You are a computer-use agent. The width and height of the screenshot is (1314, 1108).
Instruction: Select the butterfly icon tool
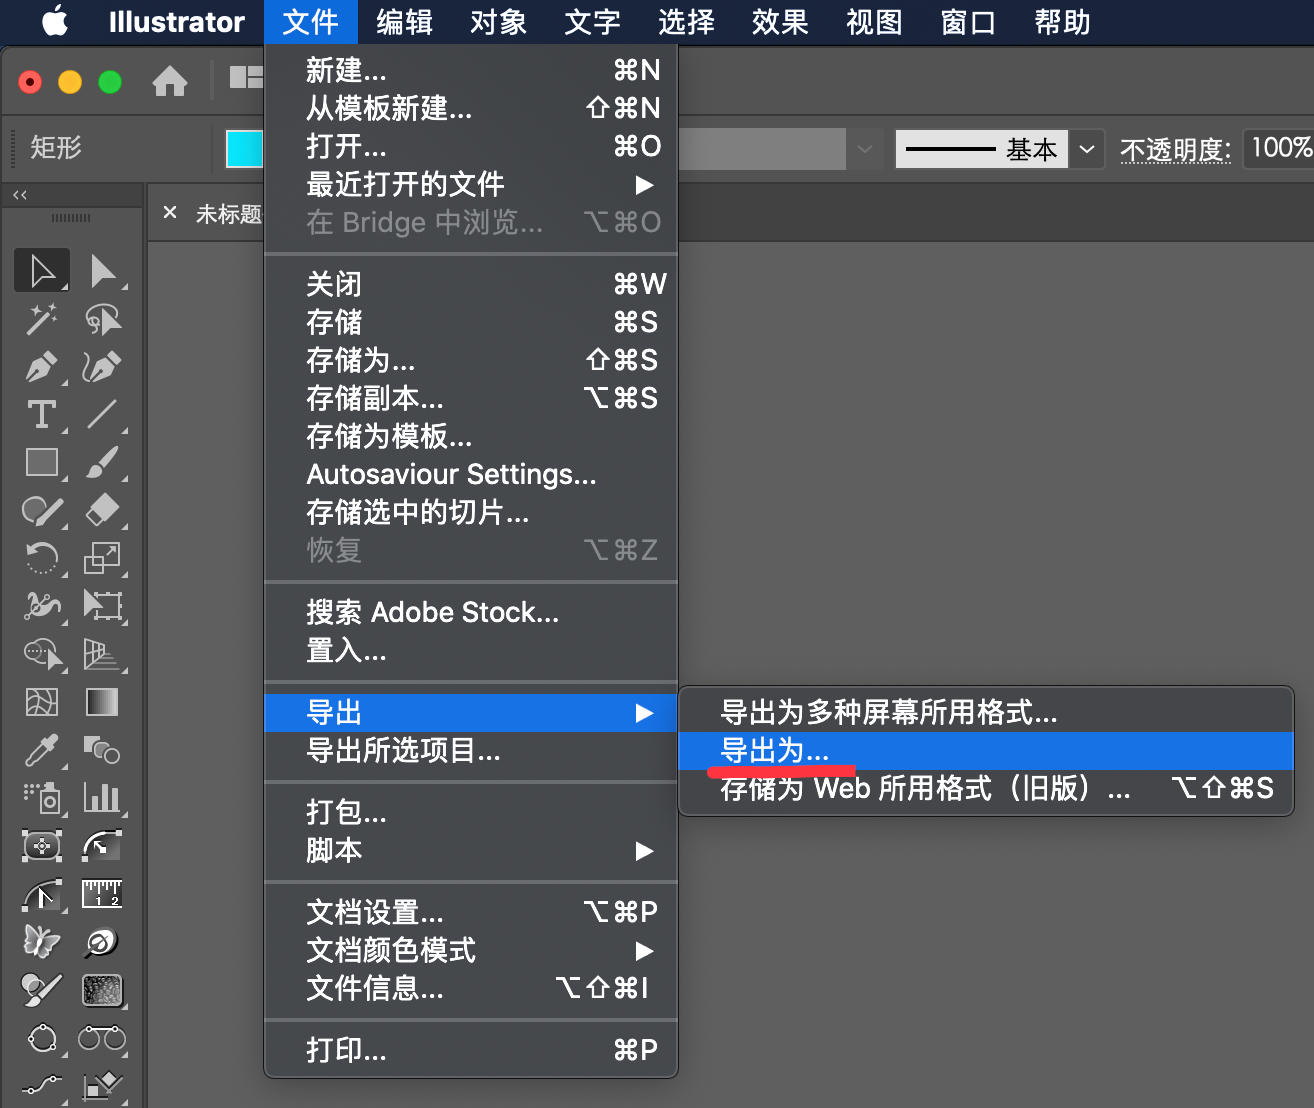42,941
